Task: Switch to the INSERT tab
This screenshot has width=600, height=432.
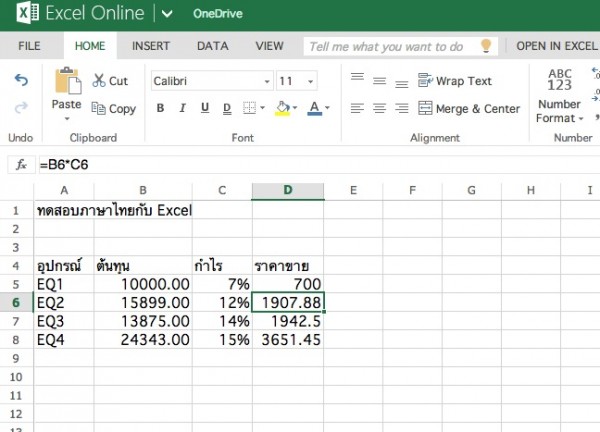Action: pyautogui.click(x=151, y=46)
